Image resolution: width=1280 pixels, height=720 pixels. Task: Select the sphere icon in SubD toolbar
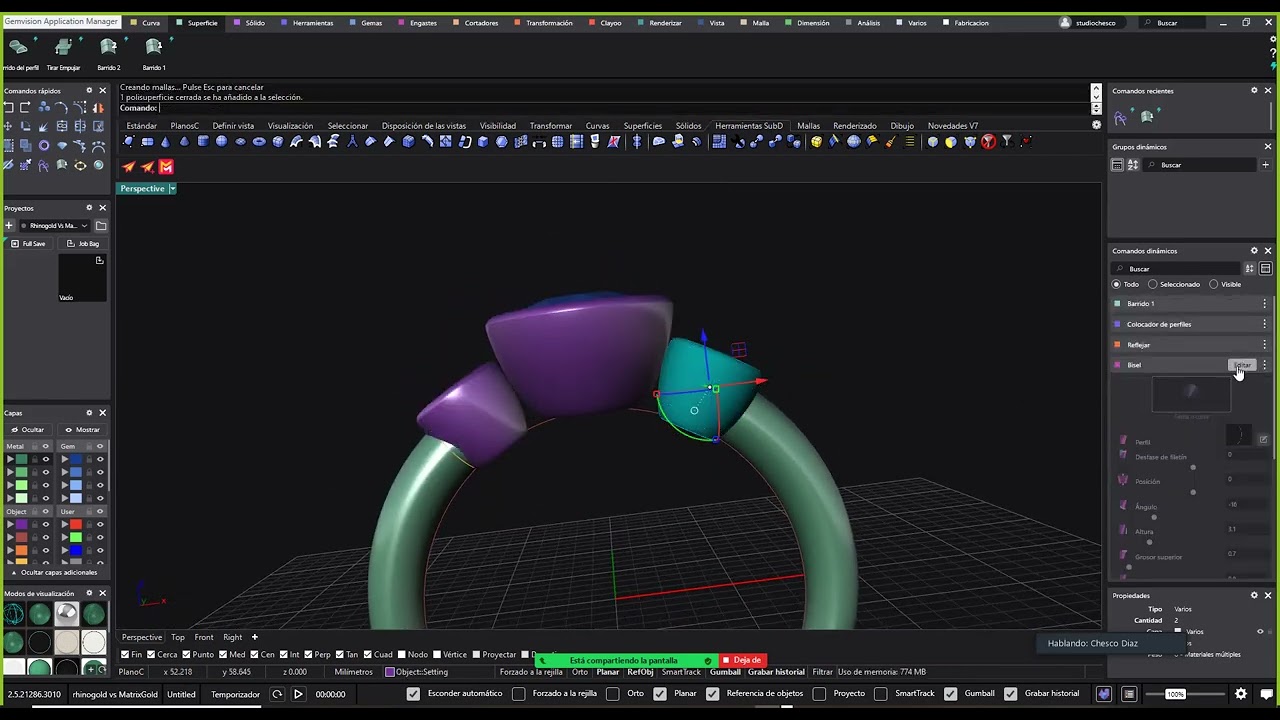[x=221, y=142]
